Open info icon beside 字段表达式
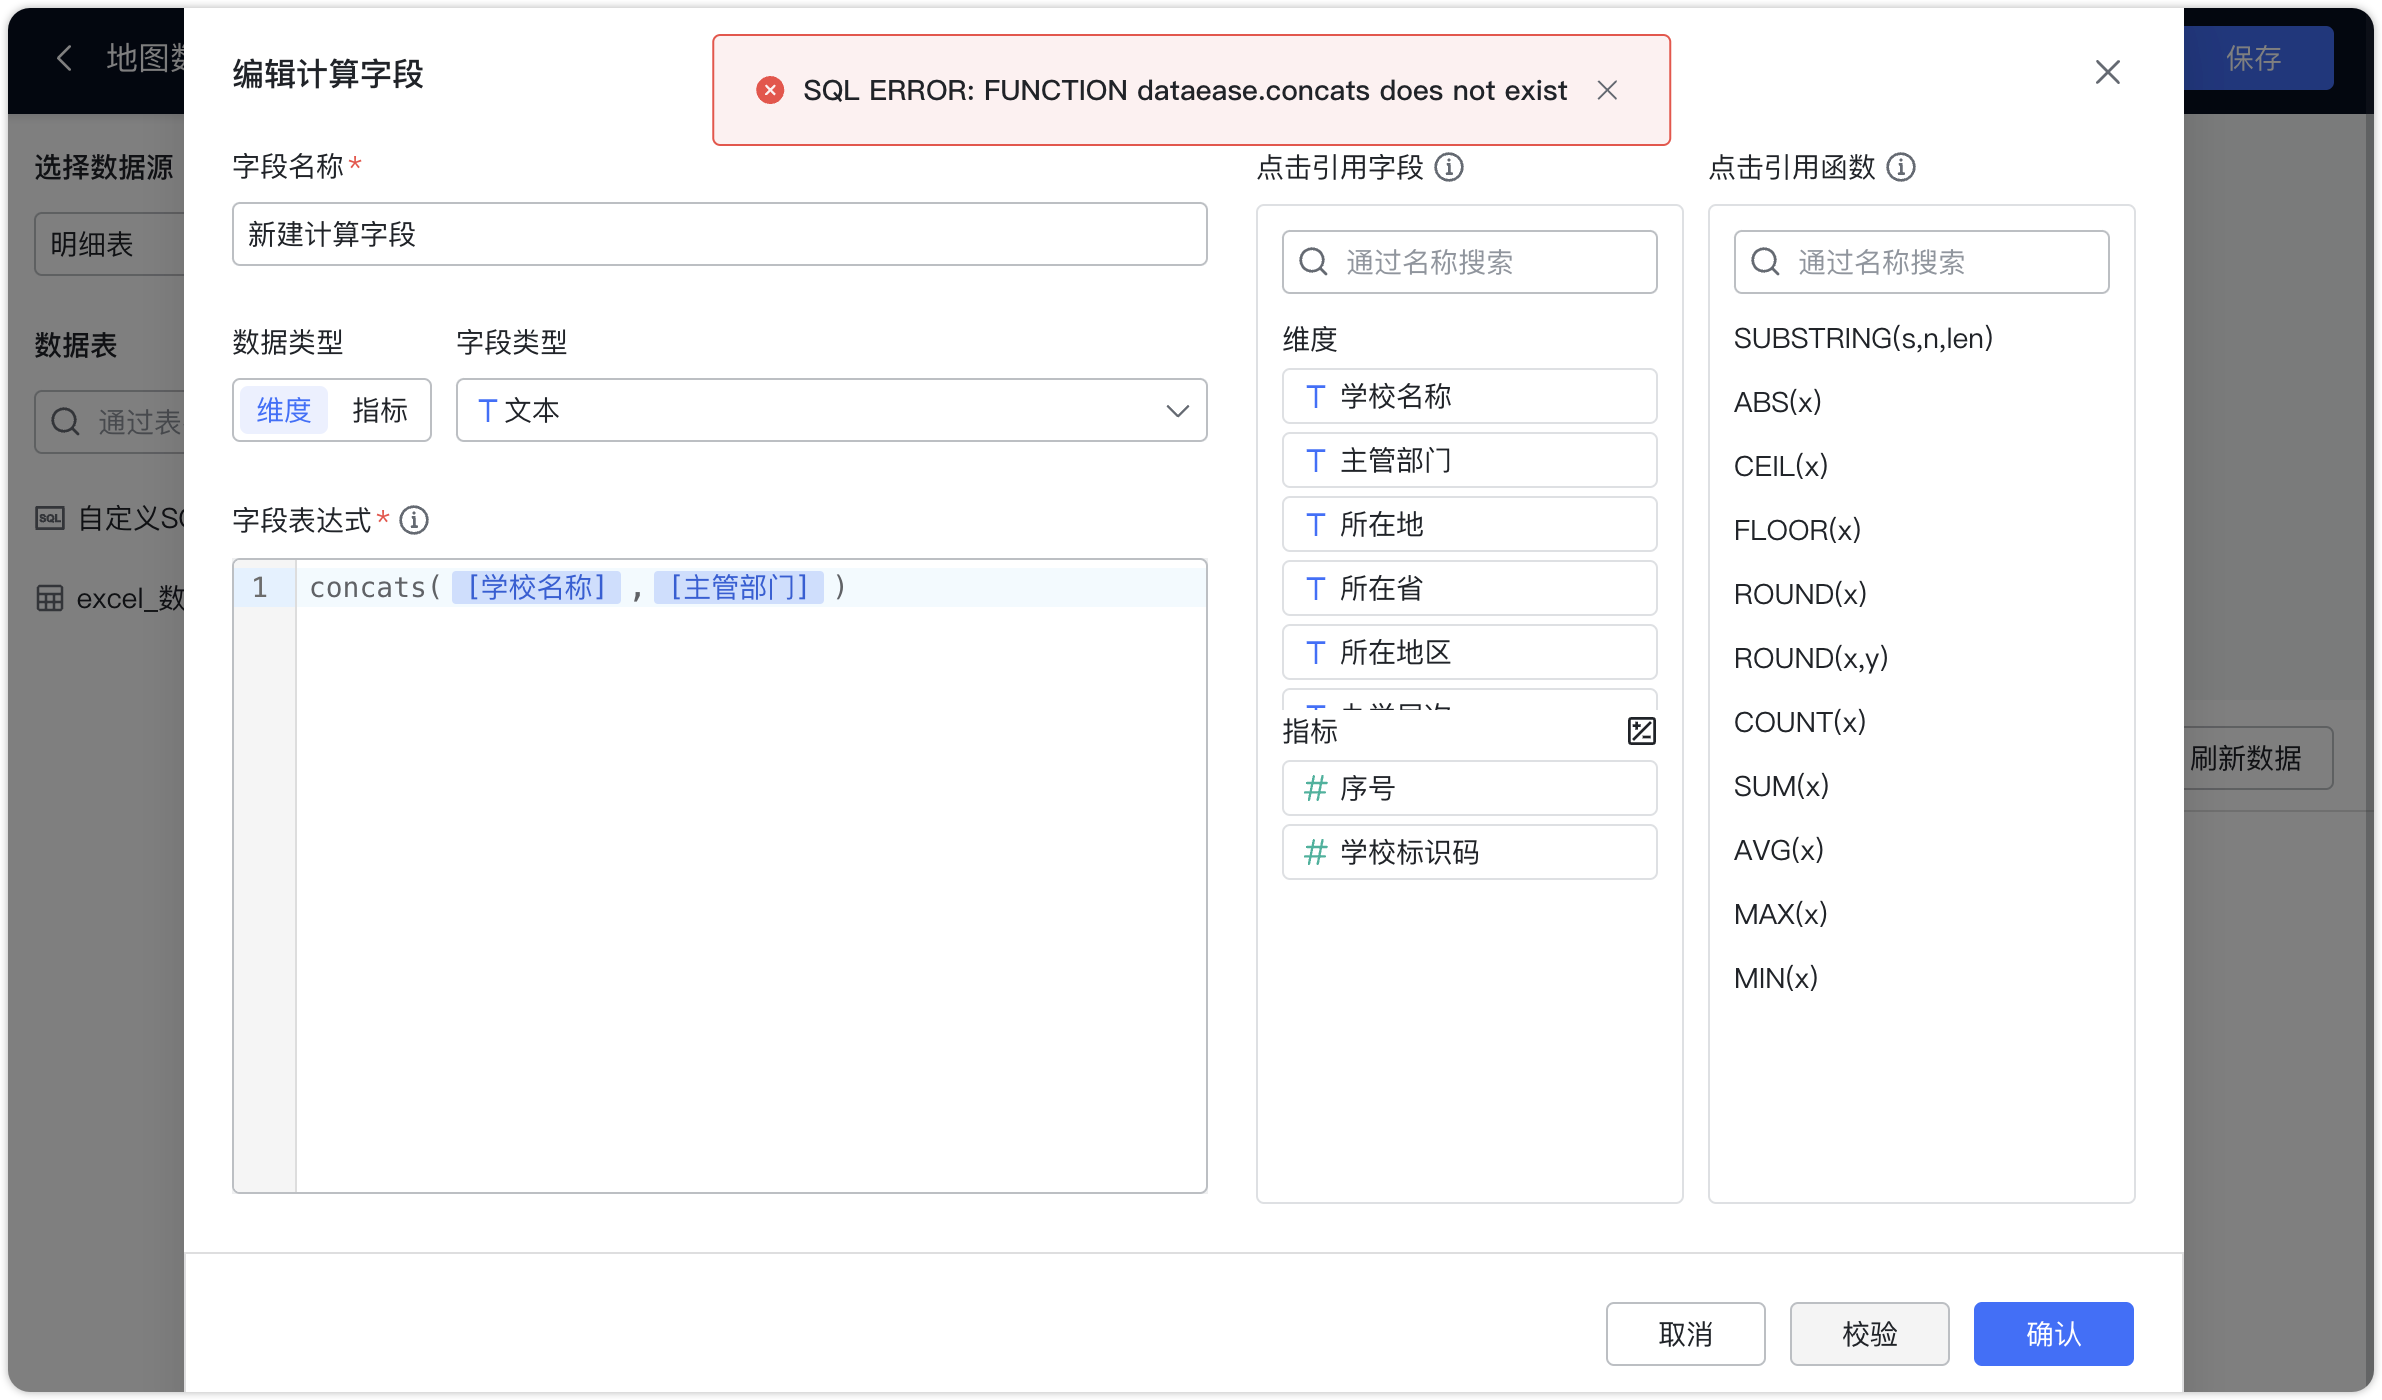 click(x=413, y=520)
